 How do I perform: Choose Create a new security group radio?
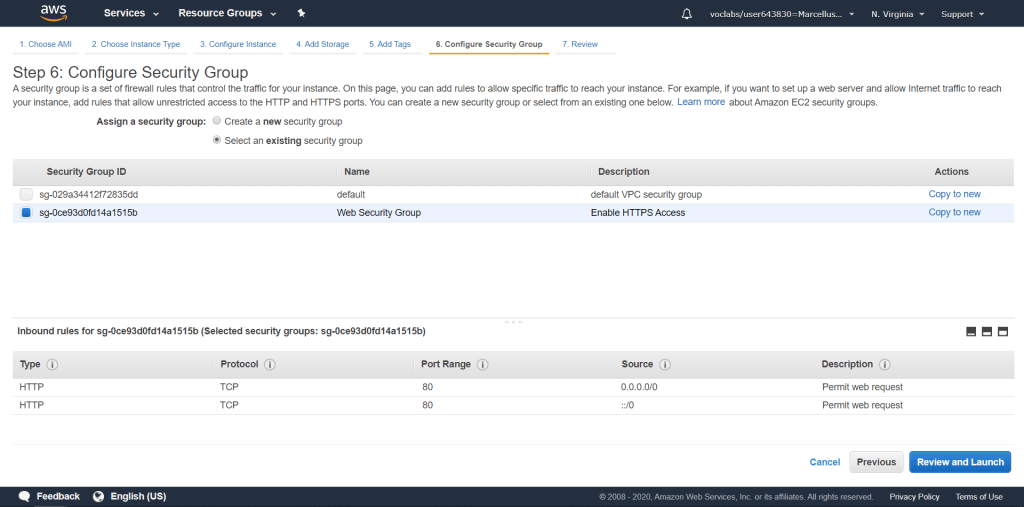pyautogui.click(x=217, y=121)
